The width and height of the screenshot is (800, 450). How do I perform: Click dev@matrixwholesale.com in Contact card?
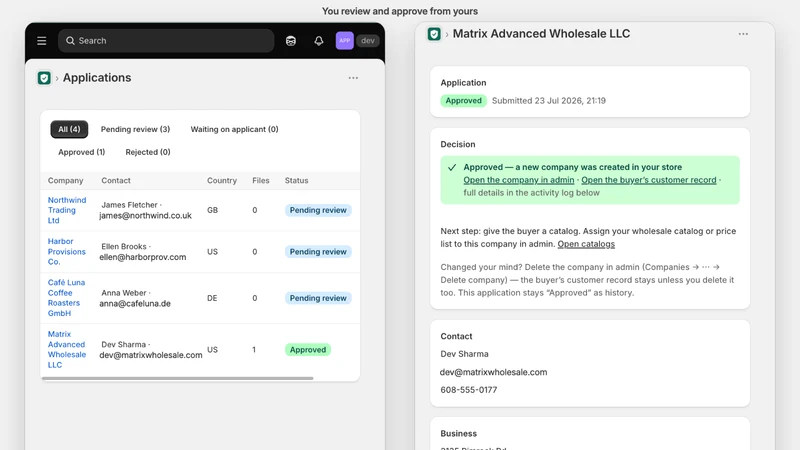(493, 372)
